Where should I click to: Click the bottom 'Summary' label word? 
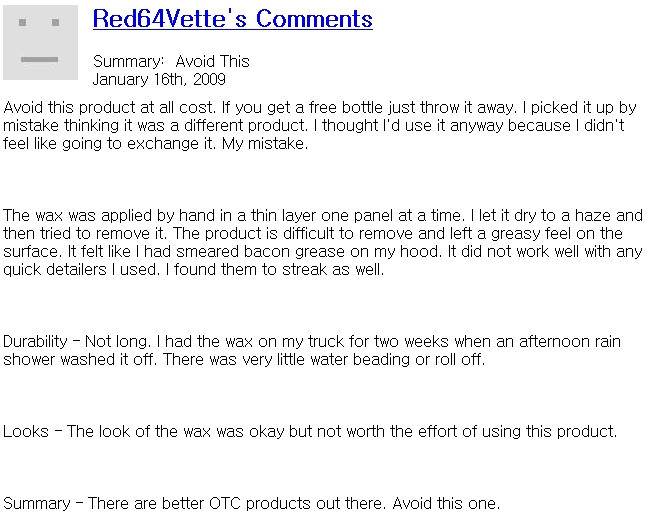coord(37,503)
